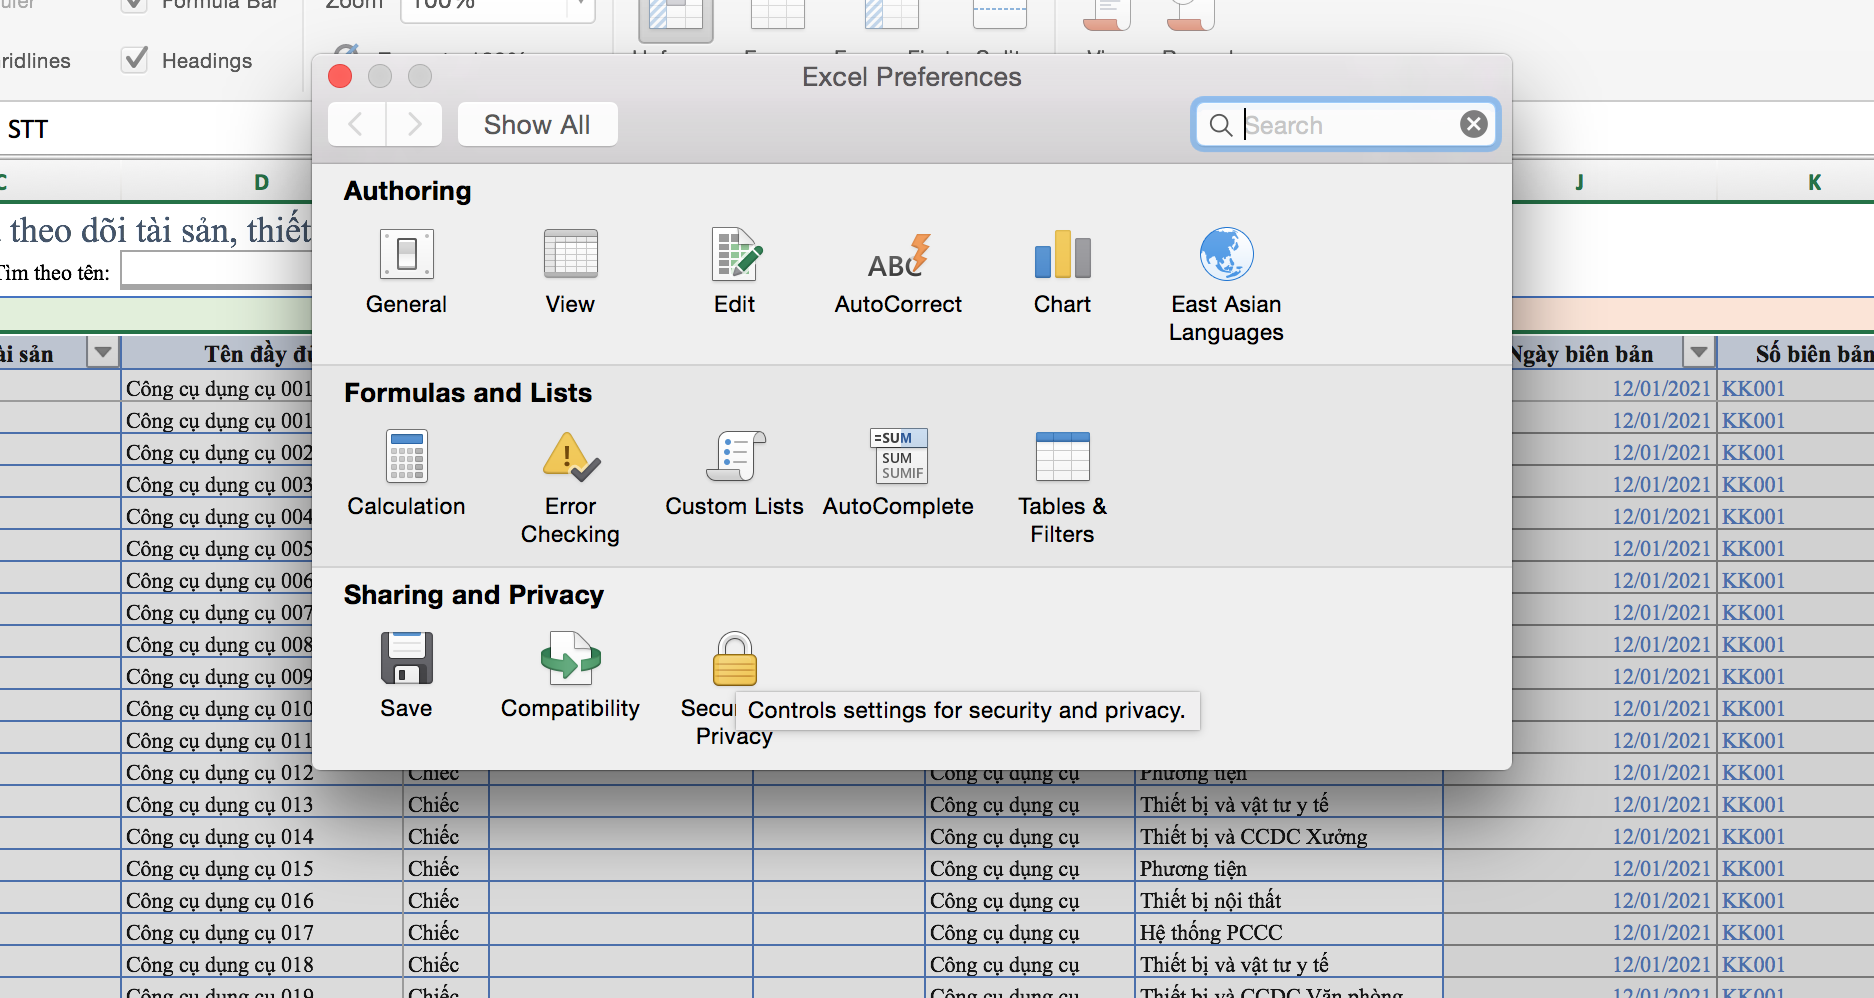Screen dimensions: 1874x998
Task: Select cell 'Công cụ dụng cụ 005'
Action: (x=217, y=548)
